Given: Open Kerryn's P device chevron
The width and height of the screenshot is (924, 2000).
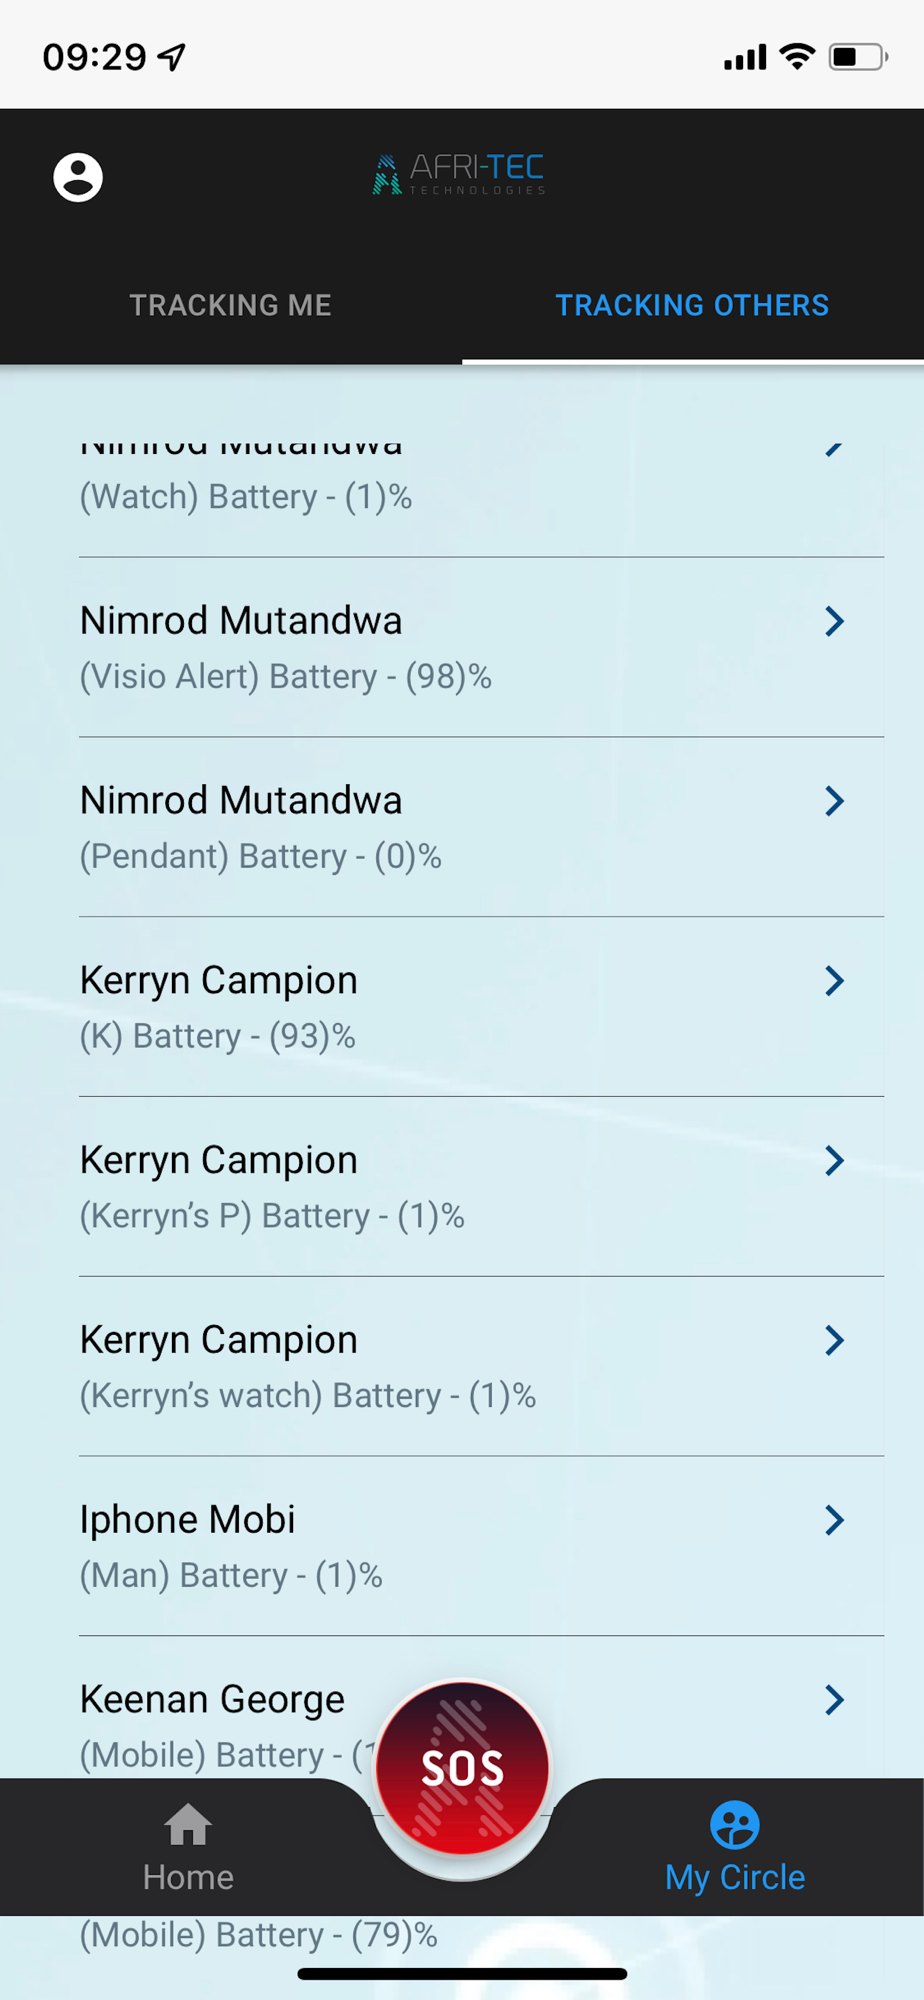Looking at the screenshot, I should pyautogui.click(x=834, y=1161).
